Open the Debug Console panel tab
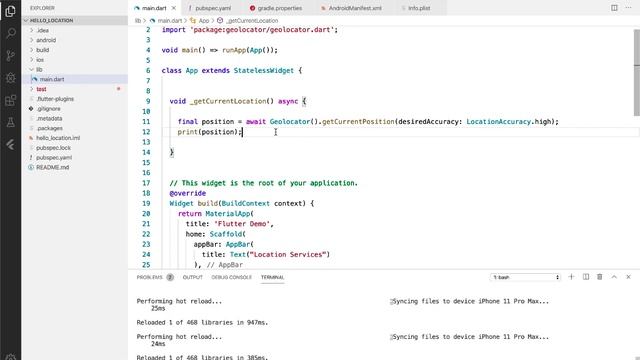 coord(231,277)
